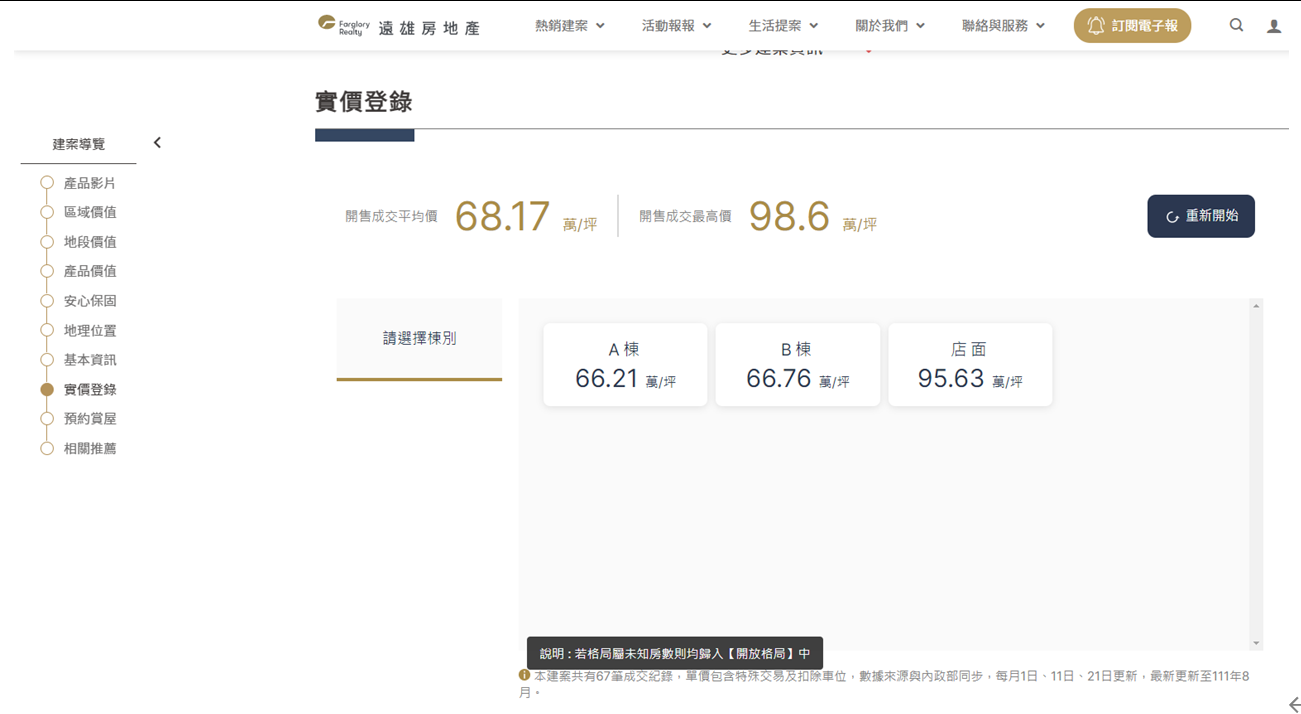1301x714 pixels.
Task: Expand the 聯絡與服務 dropdown menu
Action: (x=1002, y=26)
